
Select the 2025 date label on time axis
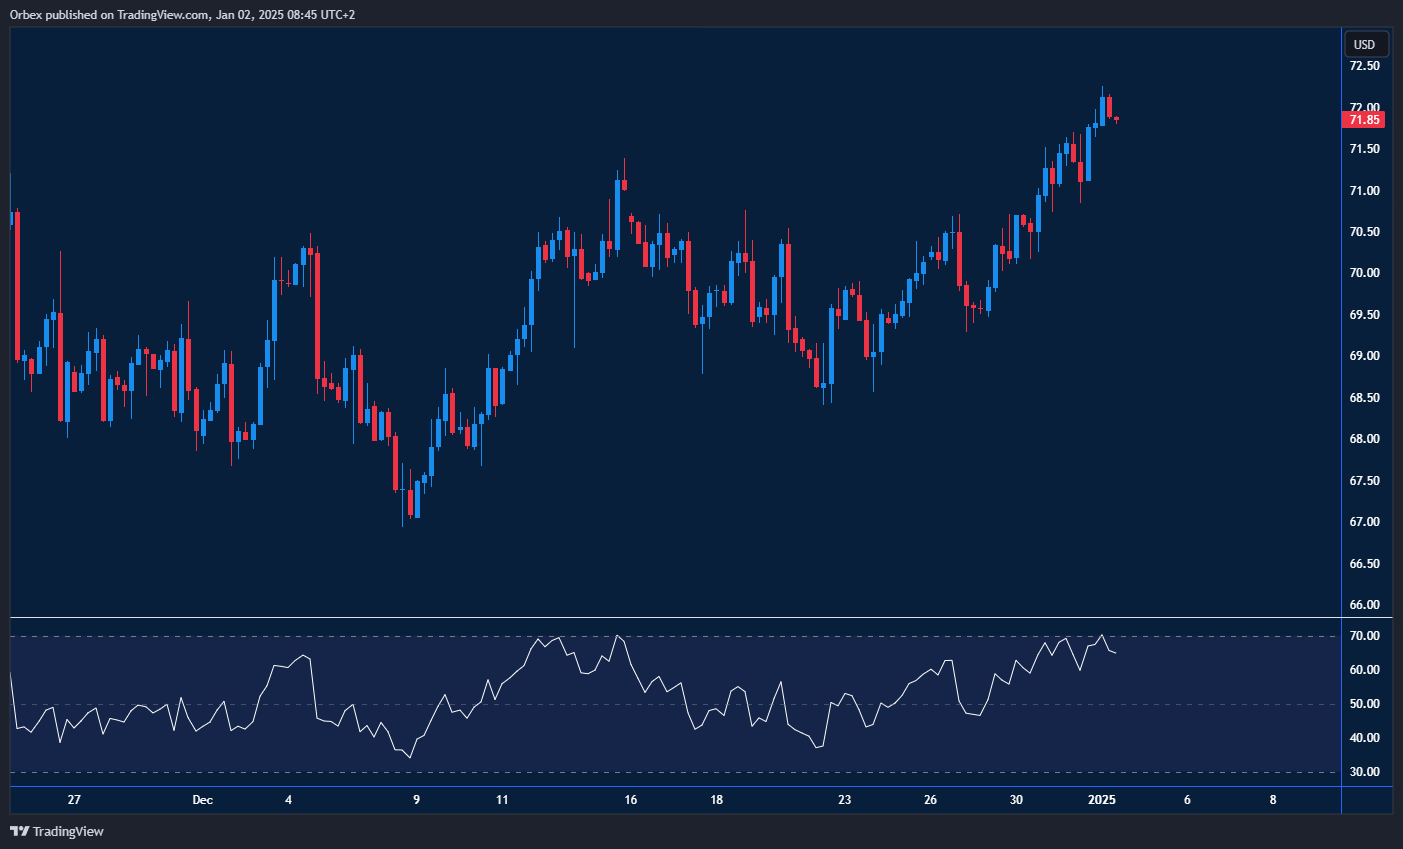(1101, 800)
